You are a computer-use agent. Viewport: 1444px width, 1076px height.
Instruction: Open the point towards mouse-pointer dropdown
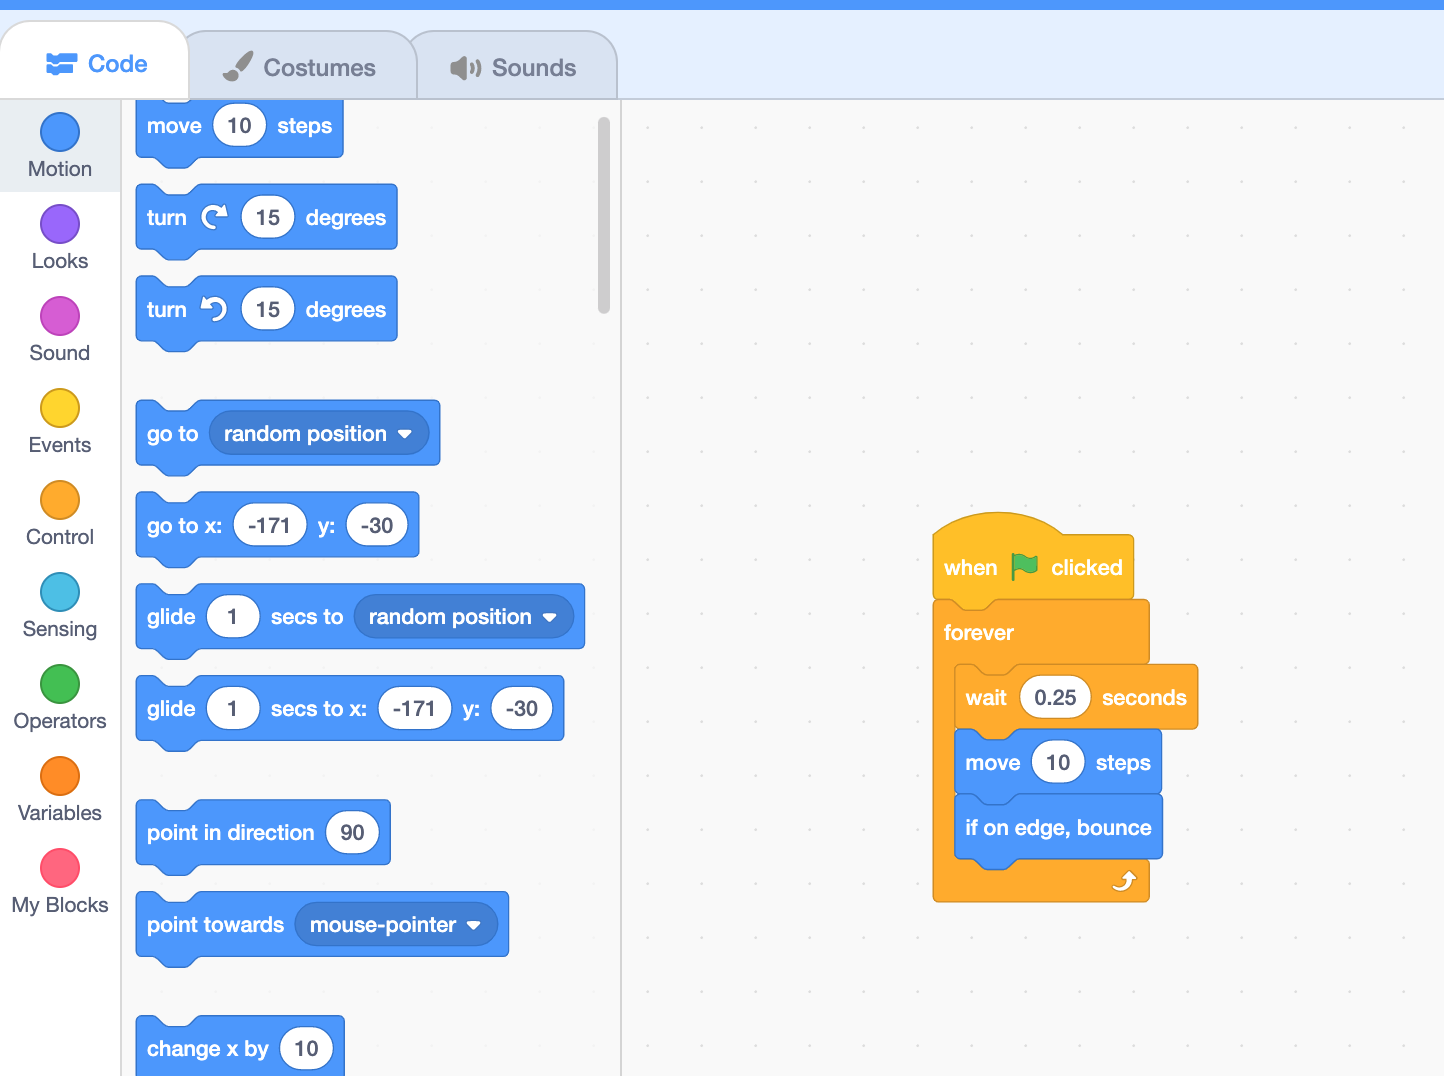[396, 924]
